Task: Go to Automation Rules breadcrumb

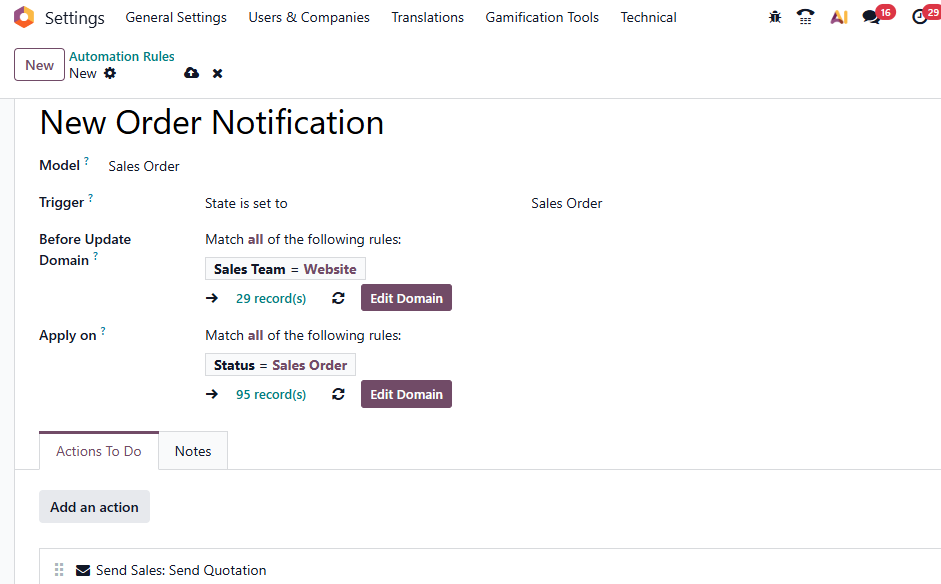Action: click(x=122, y=57)
